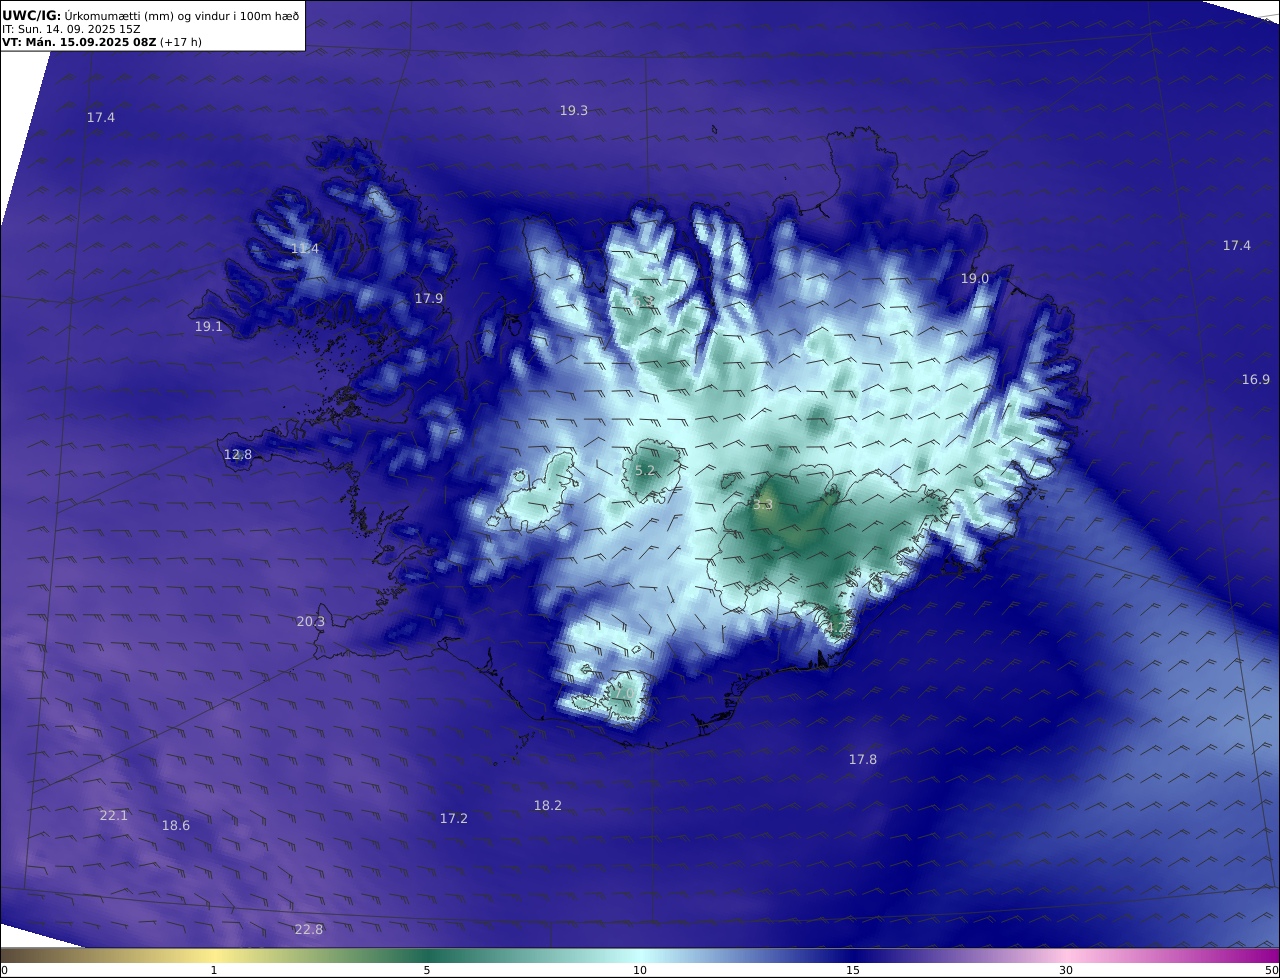Click the colorbar tick label 15
Image resolution: width=1280 pixels, height=978 pixels.
tap(853, 970)
